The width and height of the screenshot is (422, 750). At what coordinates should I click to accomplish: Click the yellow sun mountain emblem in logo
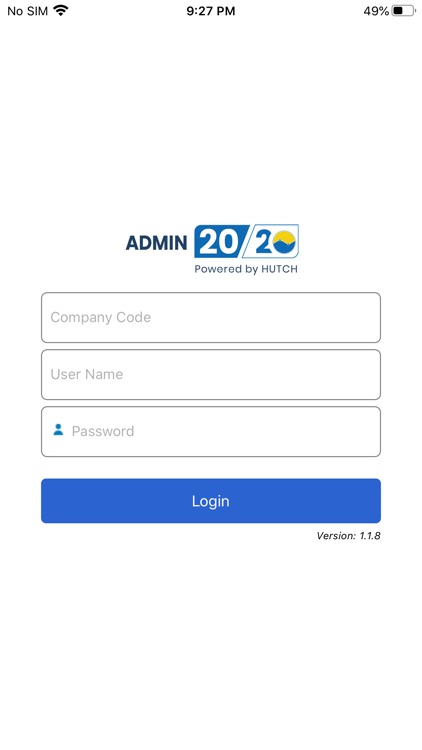(284, 242)
